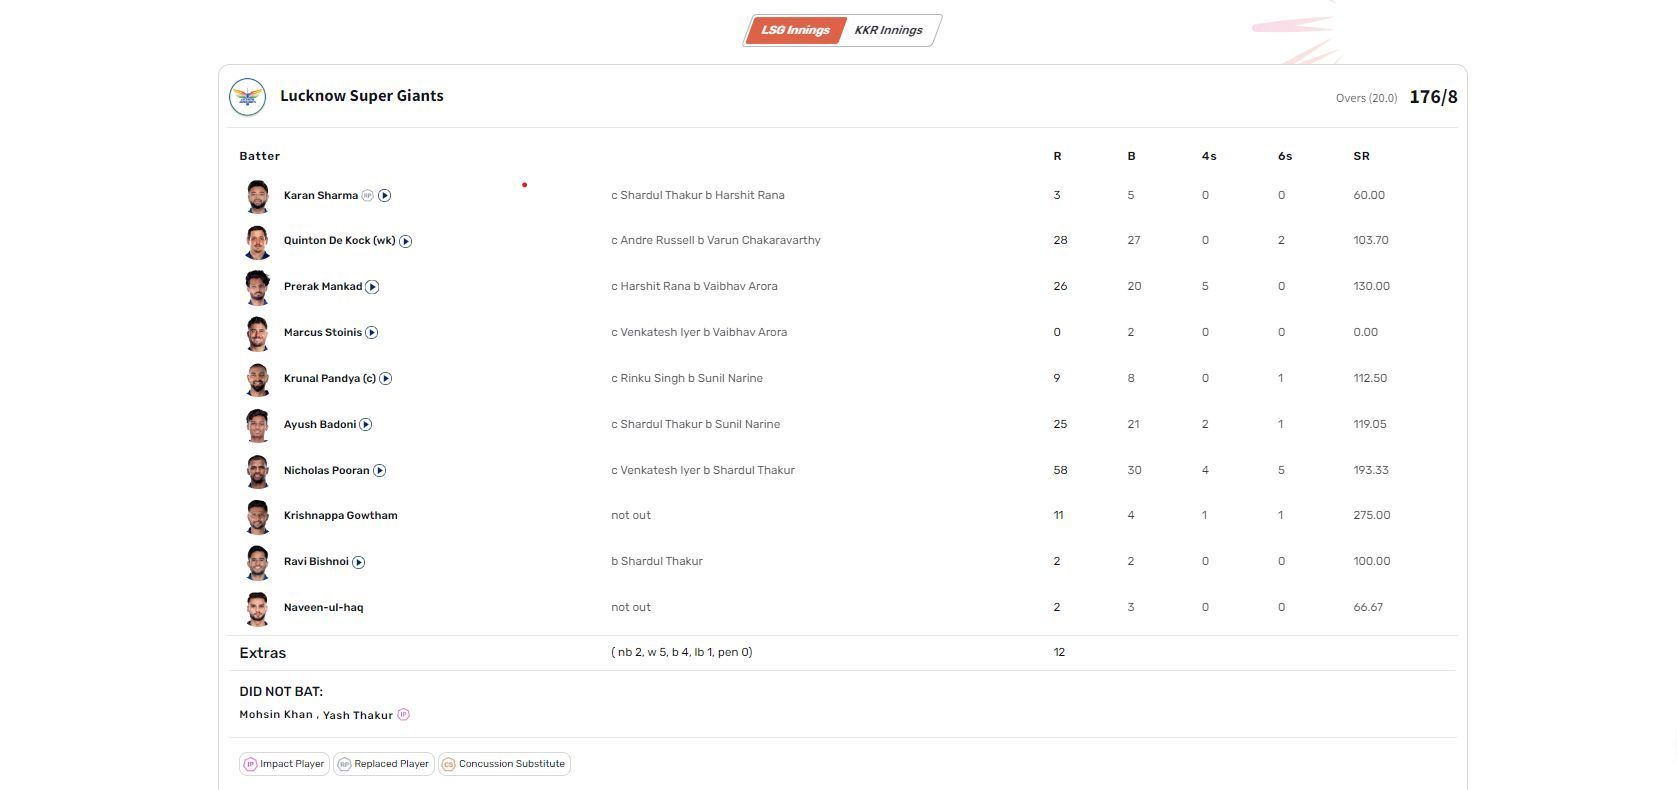The width and height of the screenshot is (1677, 790).
Task: Open Karan Sharma's player photo
Action: [257, 196]
